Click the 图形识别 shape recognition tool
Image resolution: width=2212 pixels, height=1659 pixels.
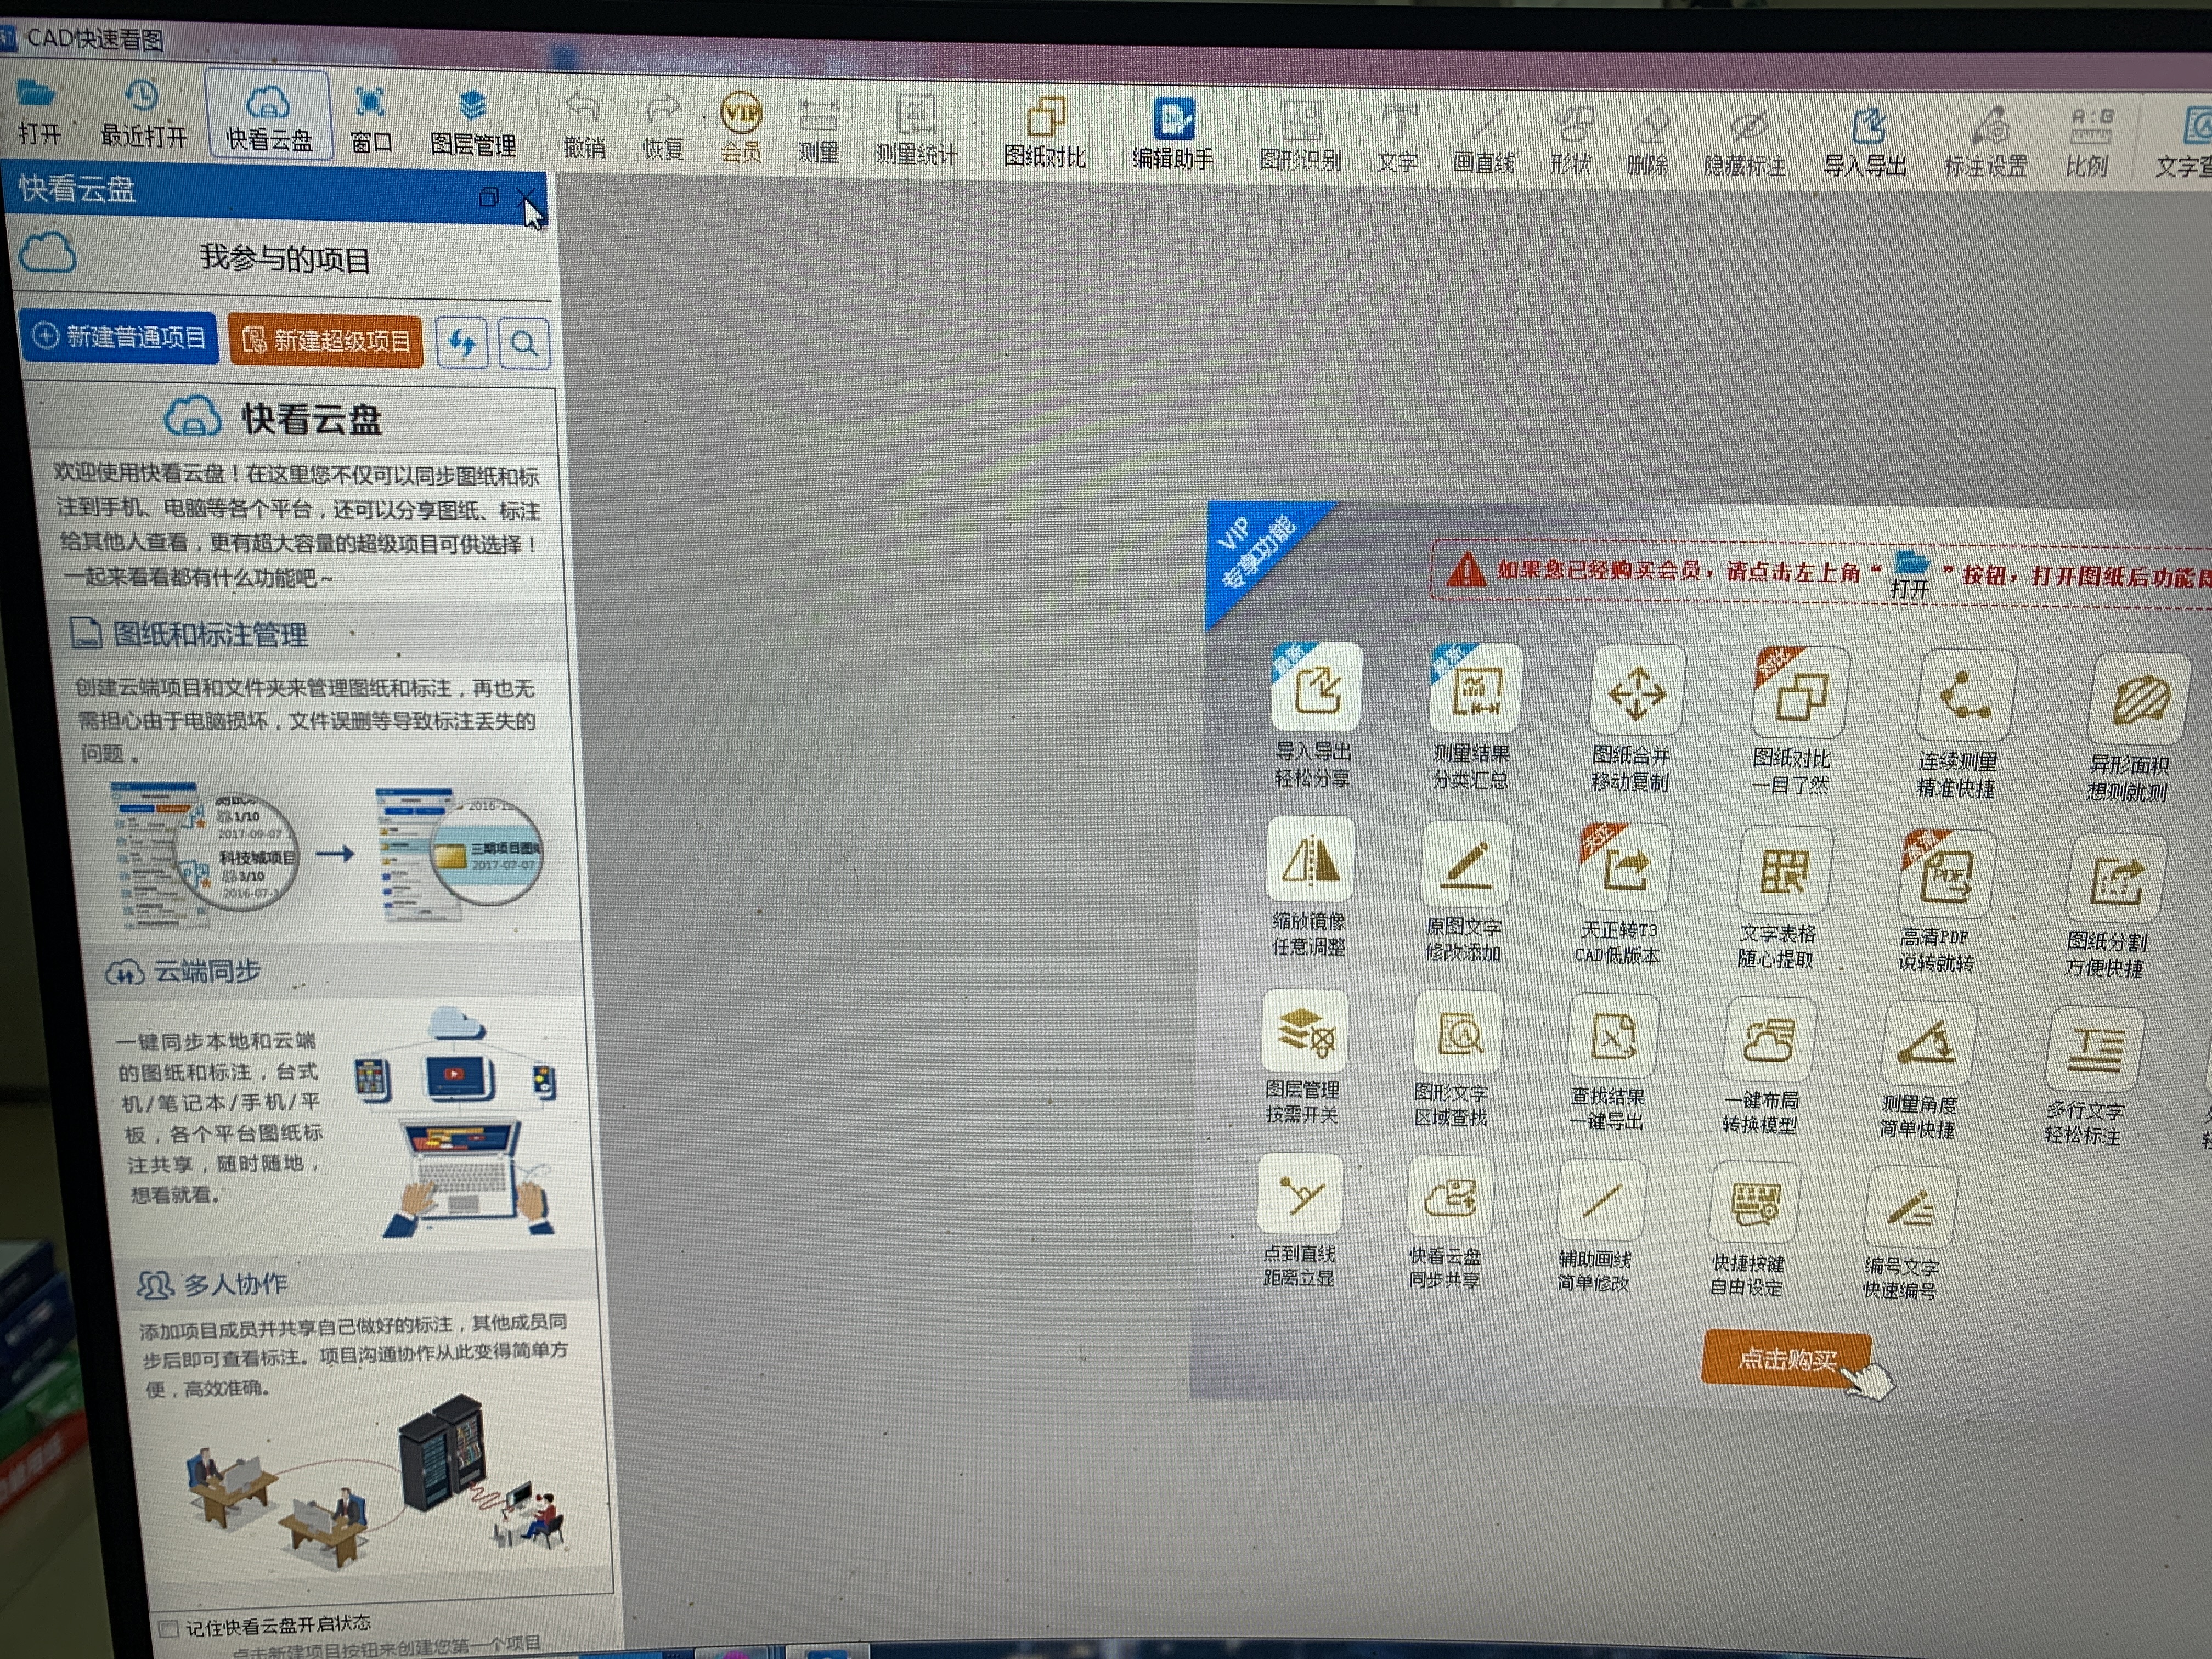[1300, 137]
